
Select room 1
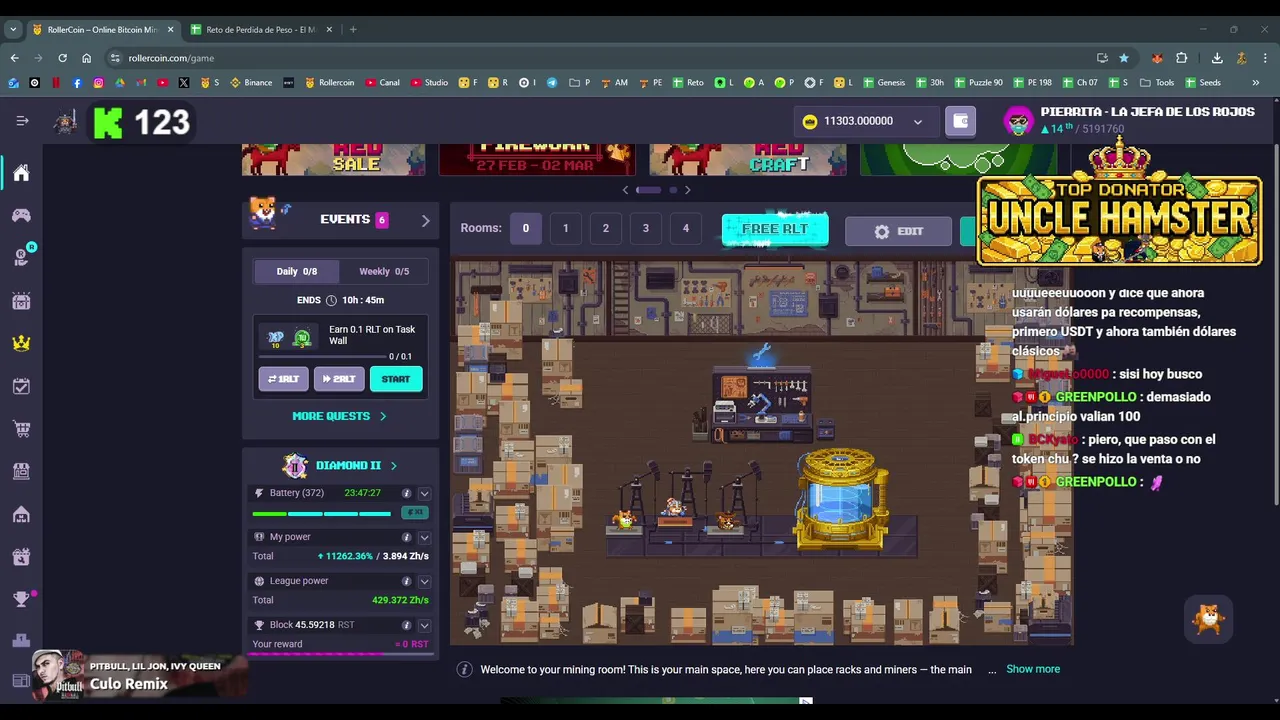(565, 228)
